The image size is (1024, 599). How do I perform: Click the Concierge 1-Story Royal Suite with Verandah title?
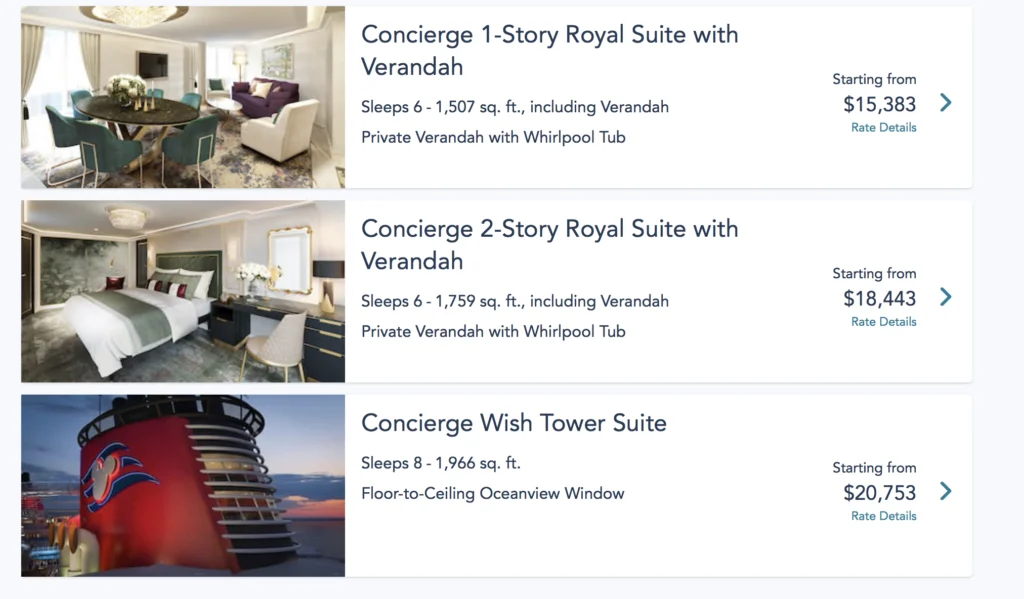pyautogui.click(x=549, y=50)
